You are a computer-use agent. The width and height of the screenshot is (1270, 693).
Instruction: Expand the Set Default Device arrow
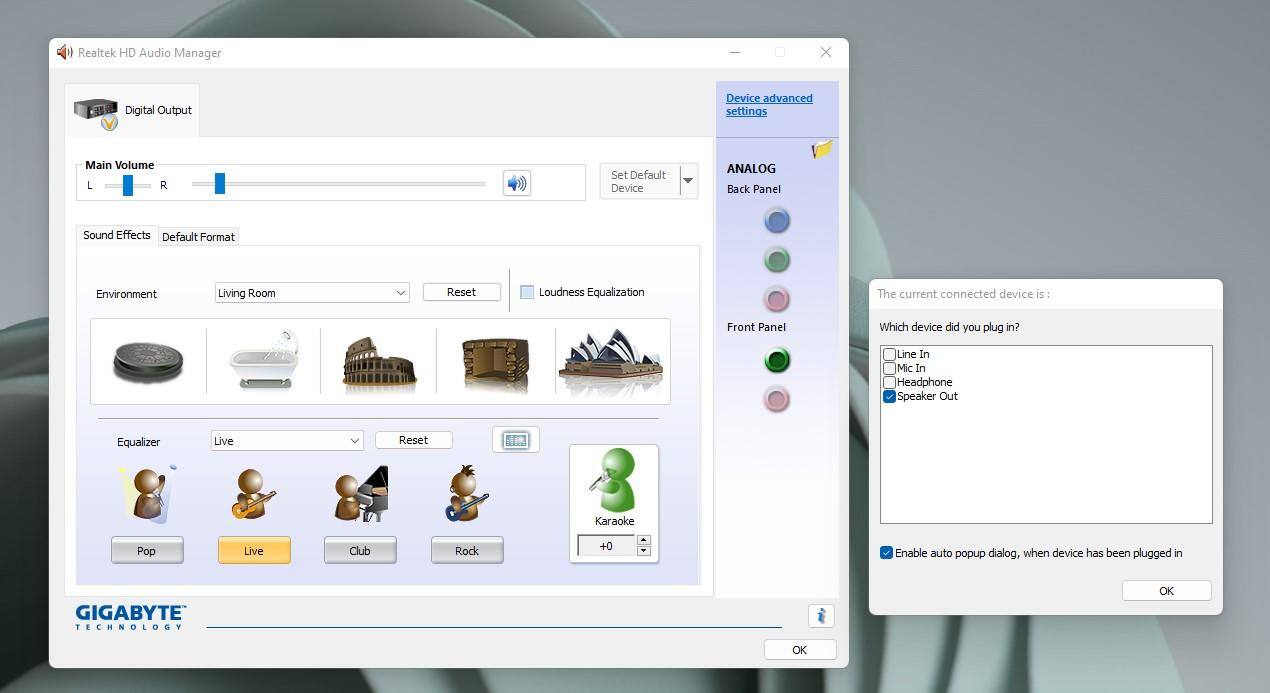[x=688, y=181]
